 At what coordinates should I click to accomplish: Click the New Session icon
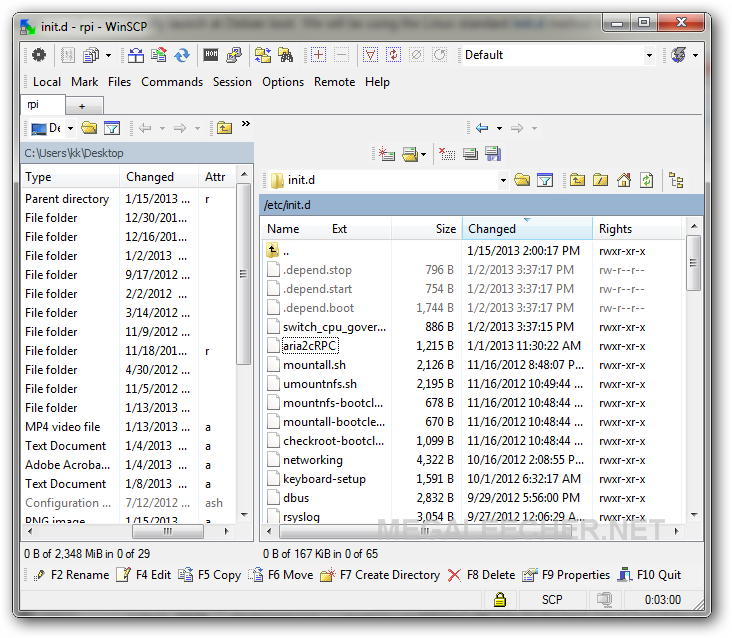coord(387,154)
